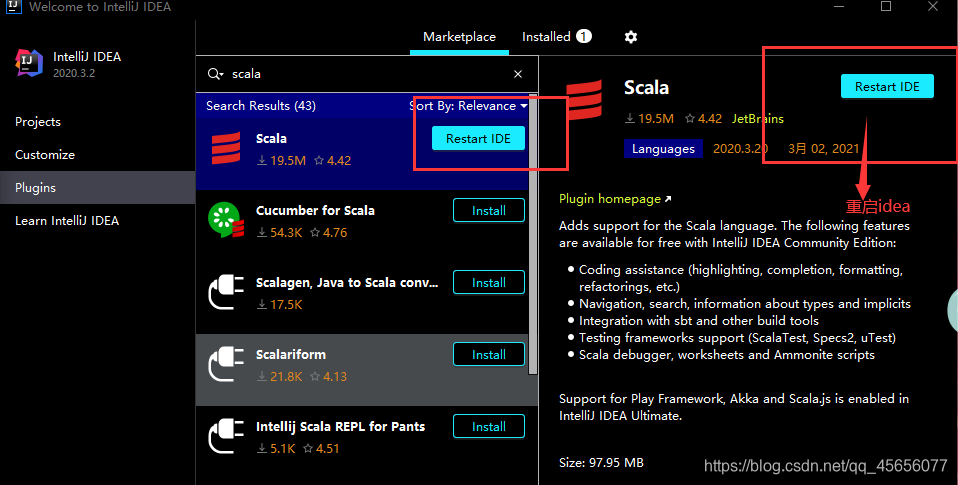Click the 4.42 rating in details pane
The width and height of the screenshot is (958, 485).
coord(703,119)
